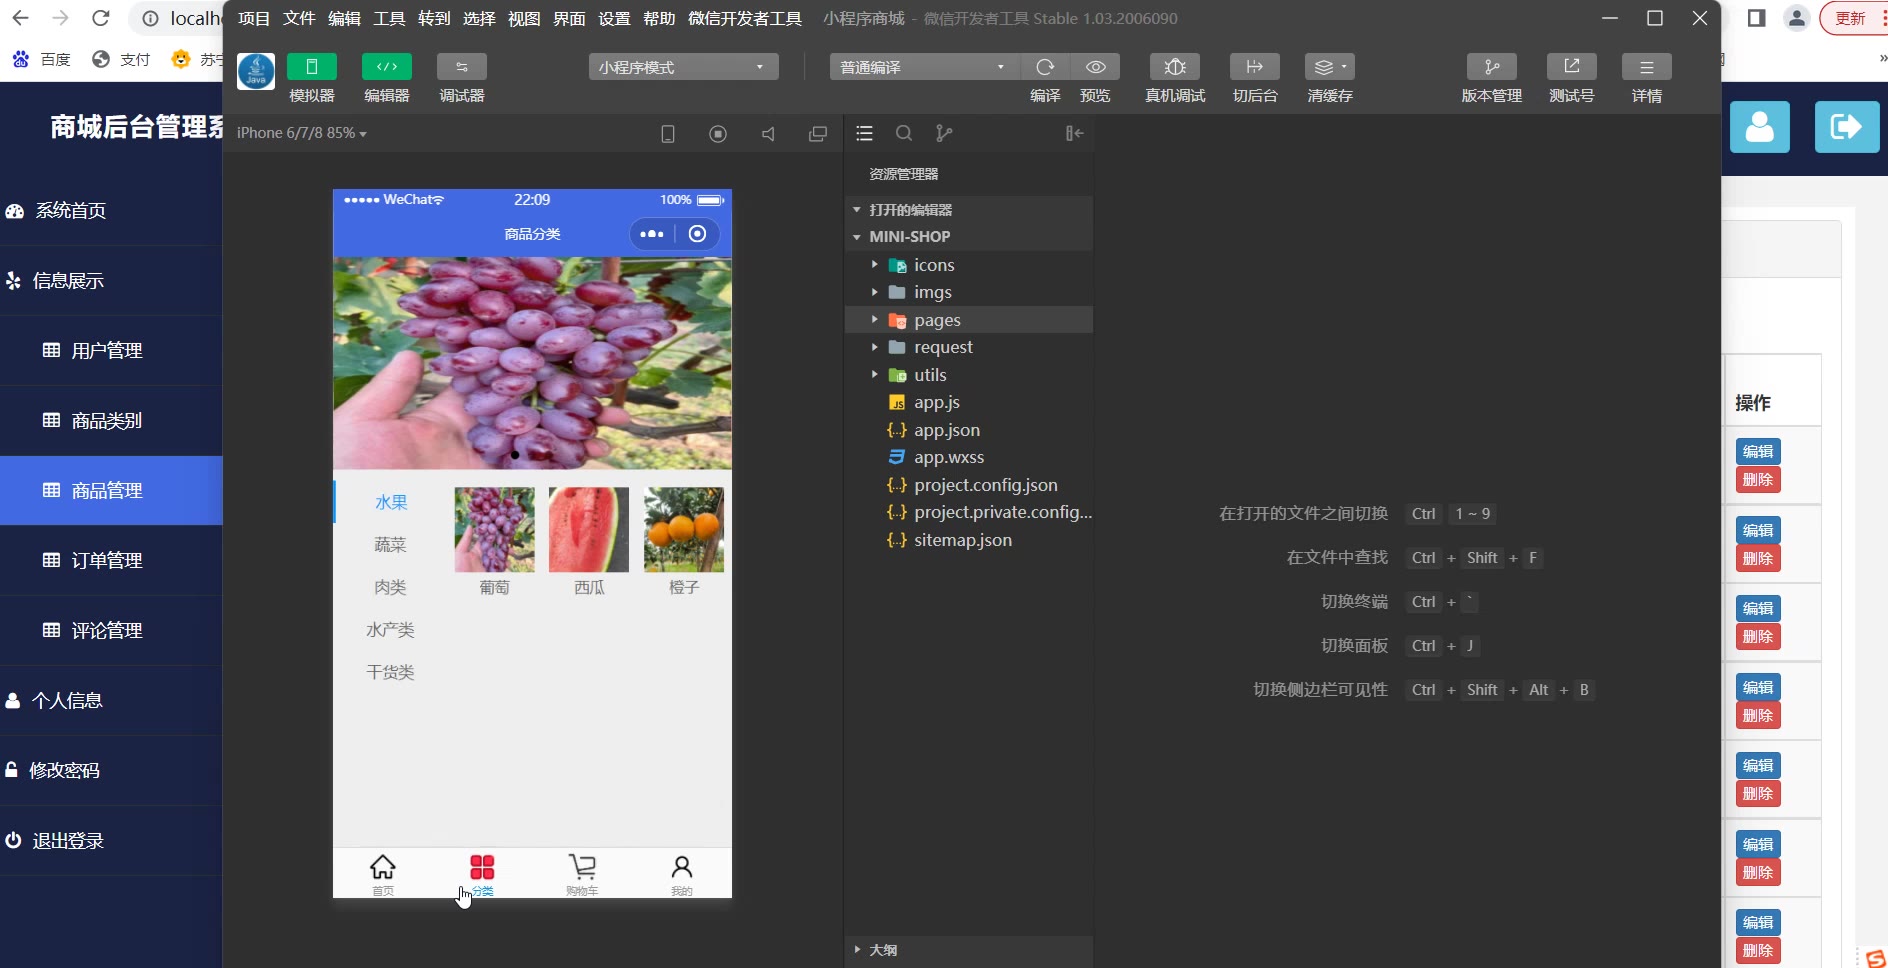The image size is (1888, 968).
Task: Open the iPhone 6/7/8 85% device dropdown
Action: coord(301,133)
